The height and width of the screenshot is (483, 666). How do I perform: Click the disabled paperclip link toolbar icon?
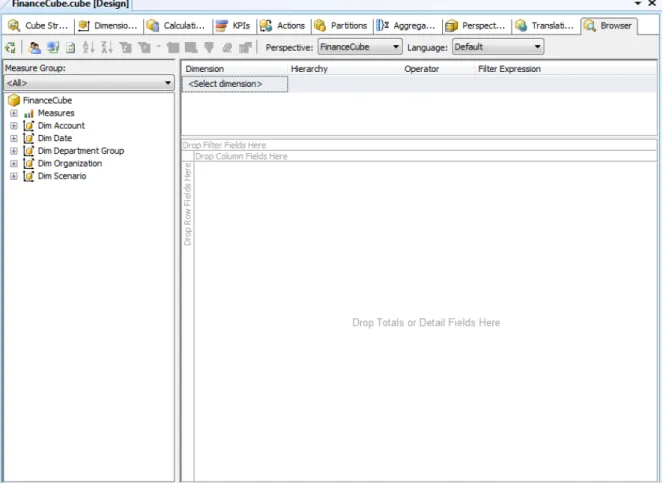click(x=227, y=47)
